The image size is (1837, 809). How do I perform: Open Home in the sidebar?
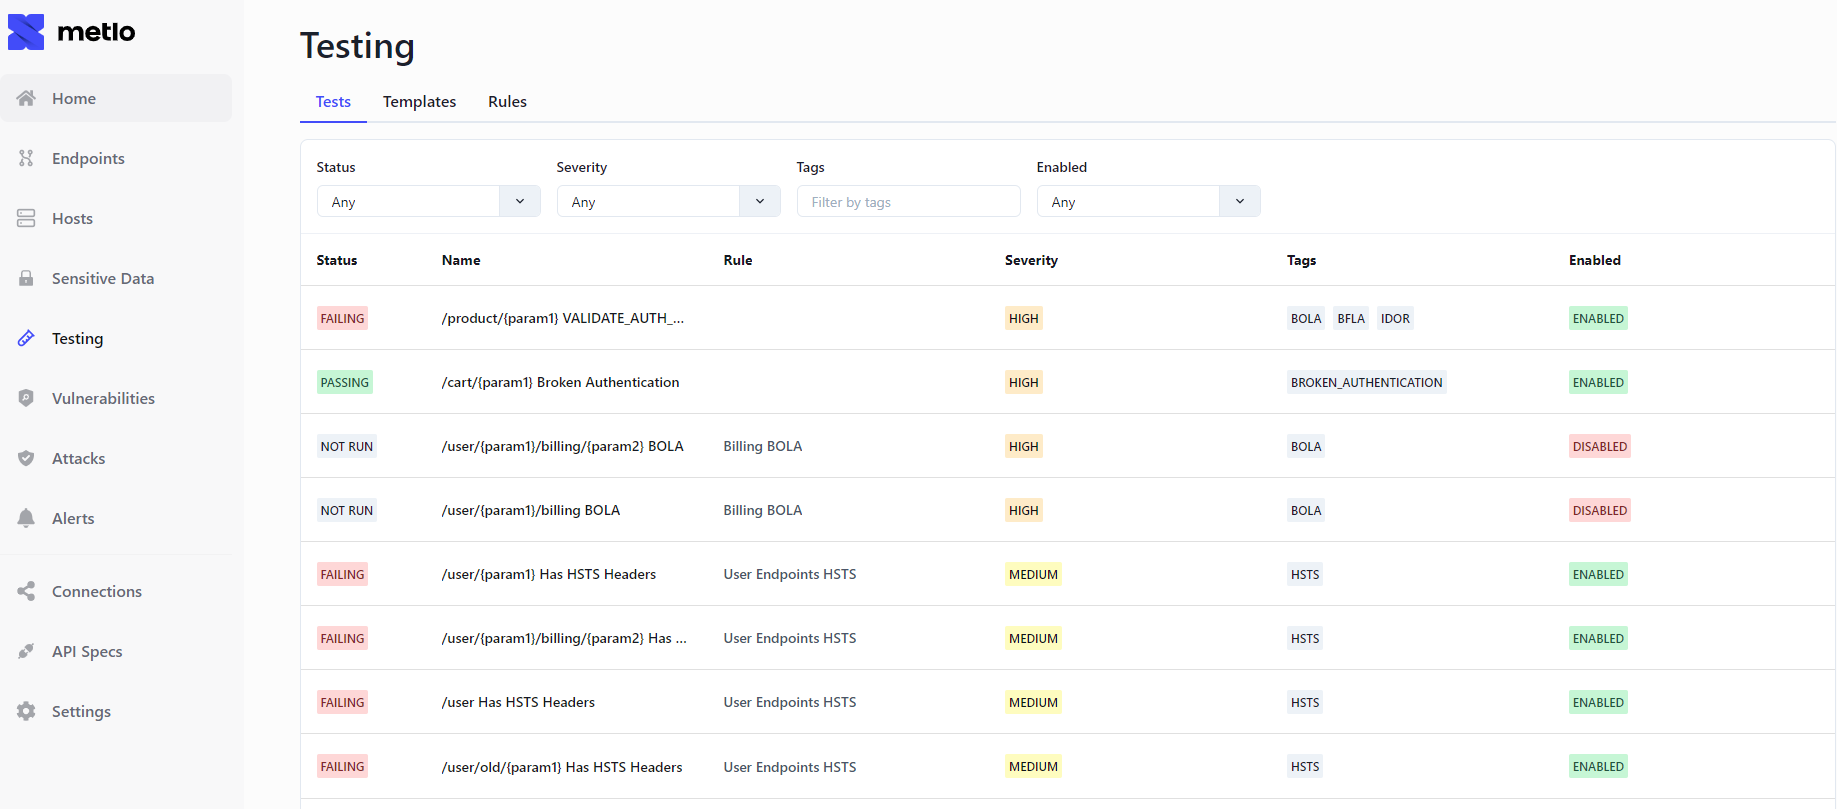pos(116,98)
